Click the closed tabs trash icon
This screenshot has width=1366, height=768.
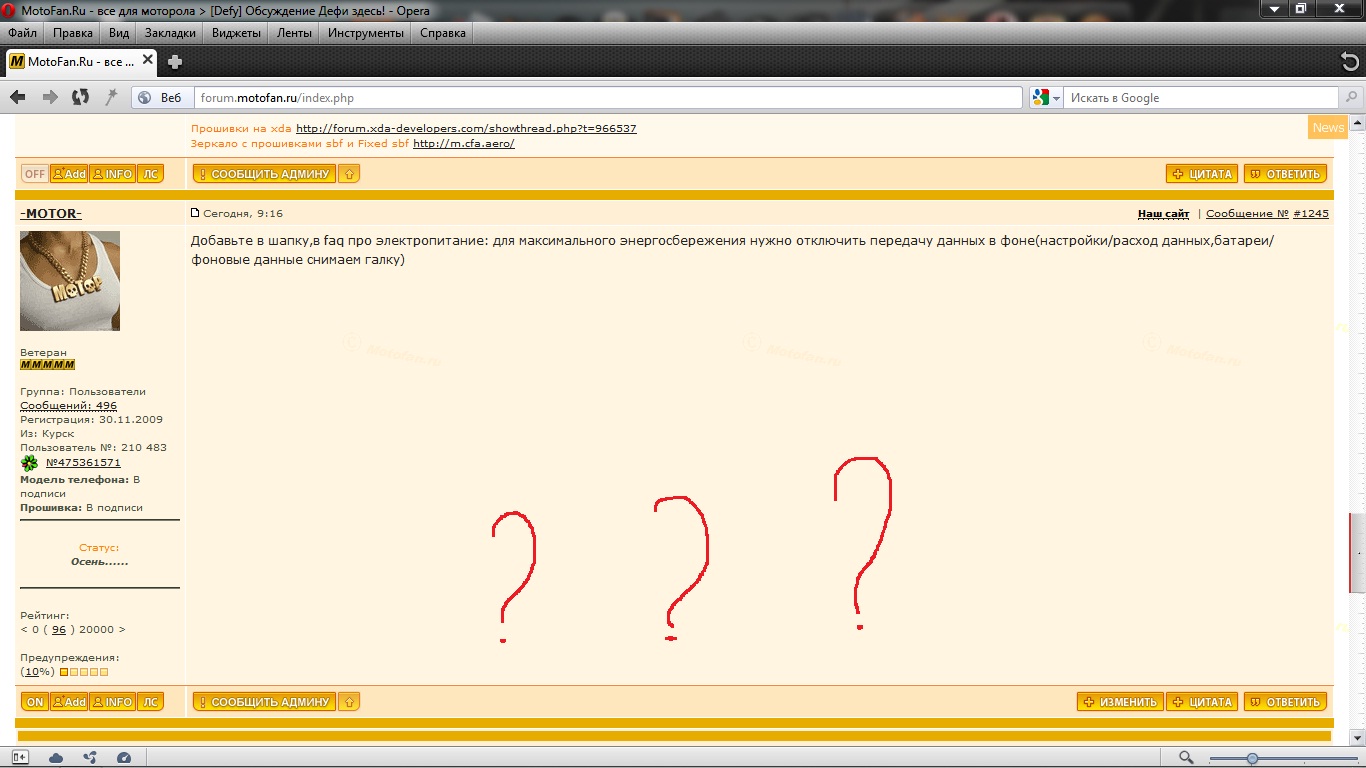tap(1349, 61)
